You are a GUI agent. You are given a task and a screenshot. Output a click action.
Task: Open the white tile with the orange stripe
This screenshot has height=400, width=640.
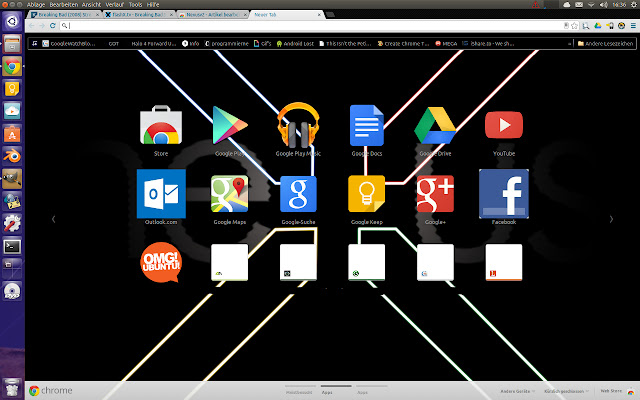504,262
